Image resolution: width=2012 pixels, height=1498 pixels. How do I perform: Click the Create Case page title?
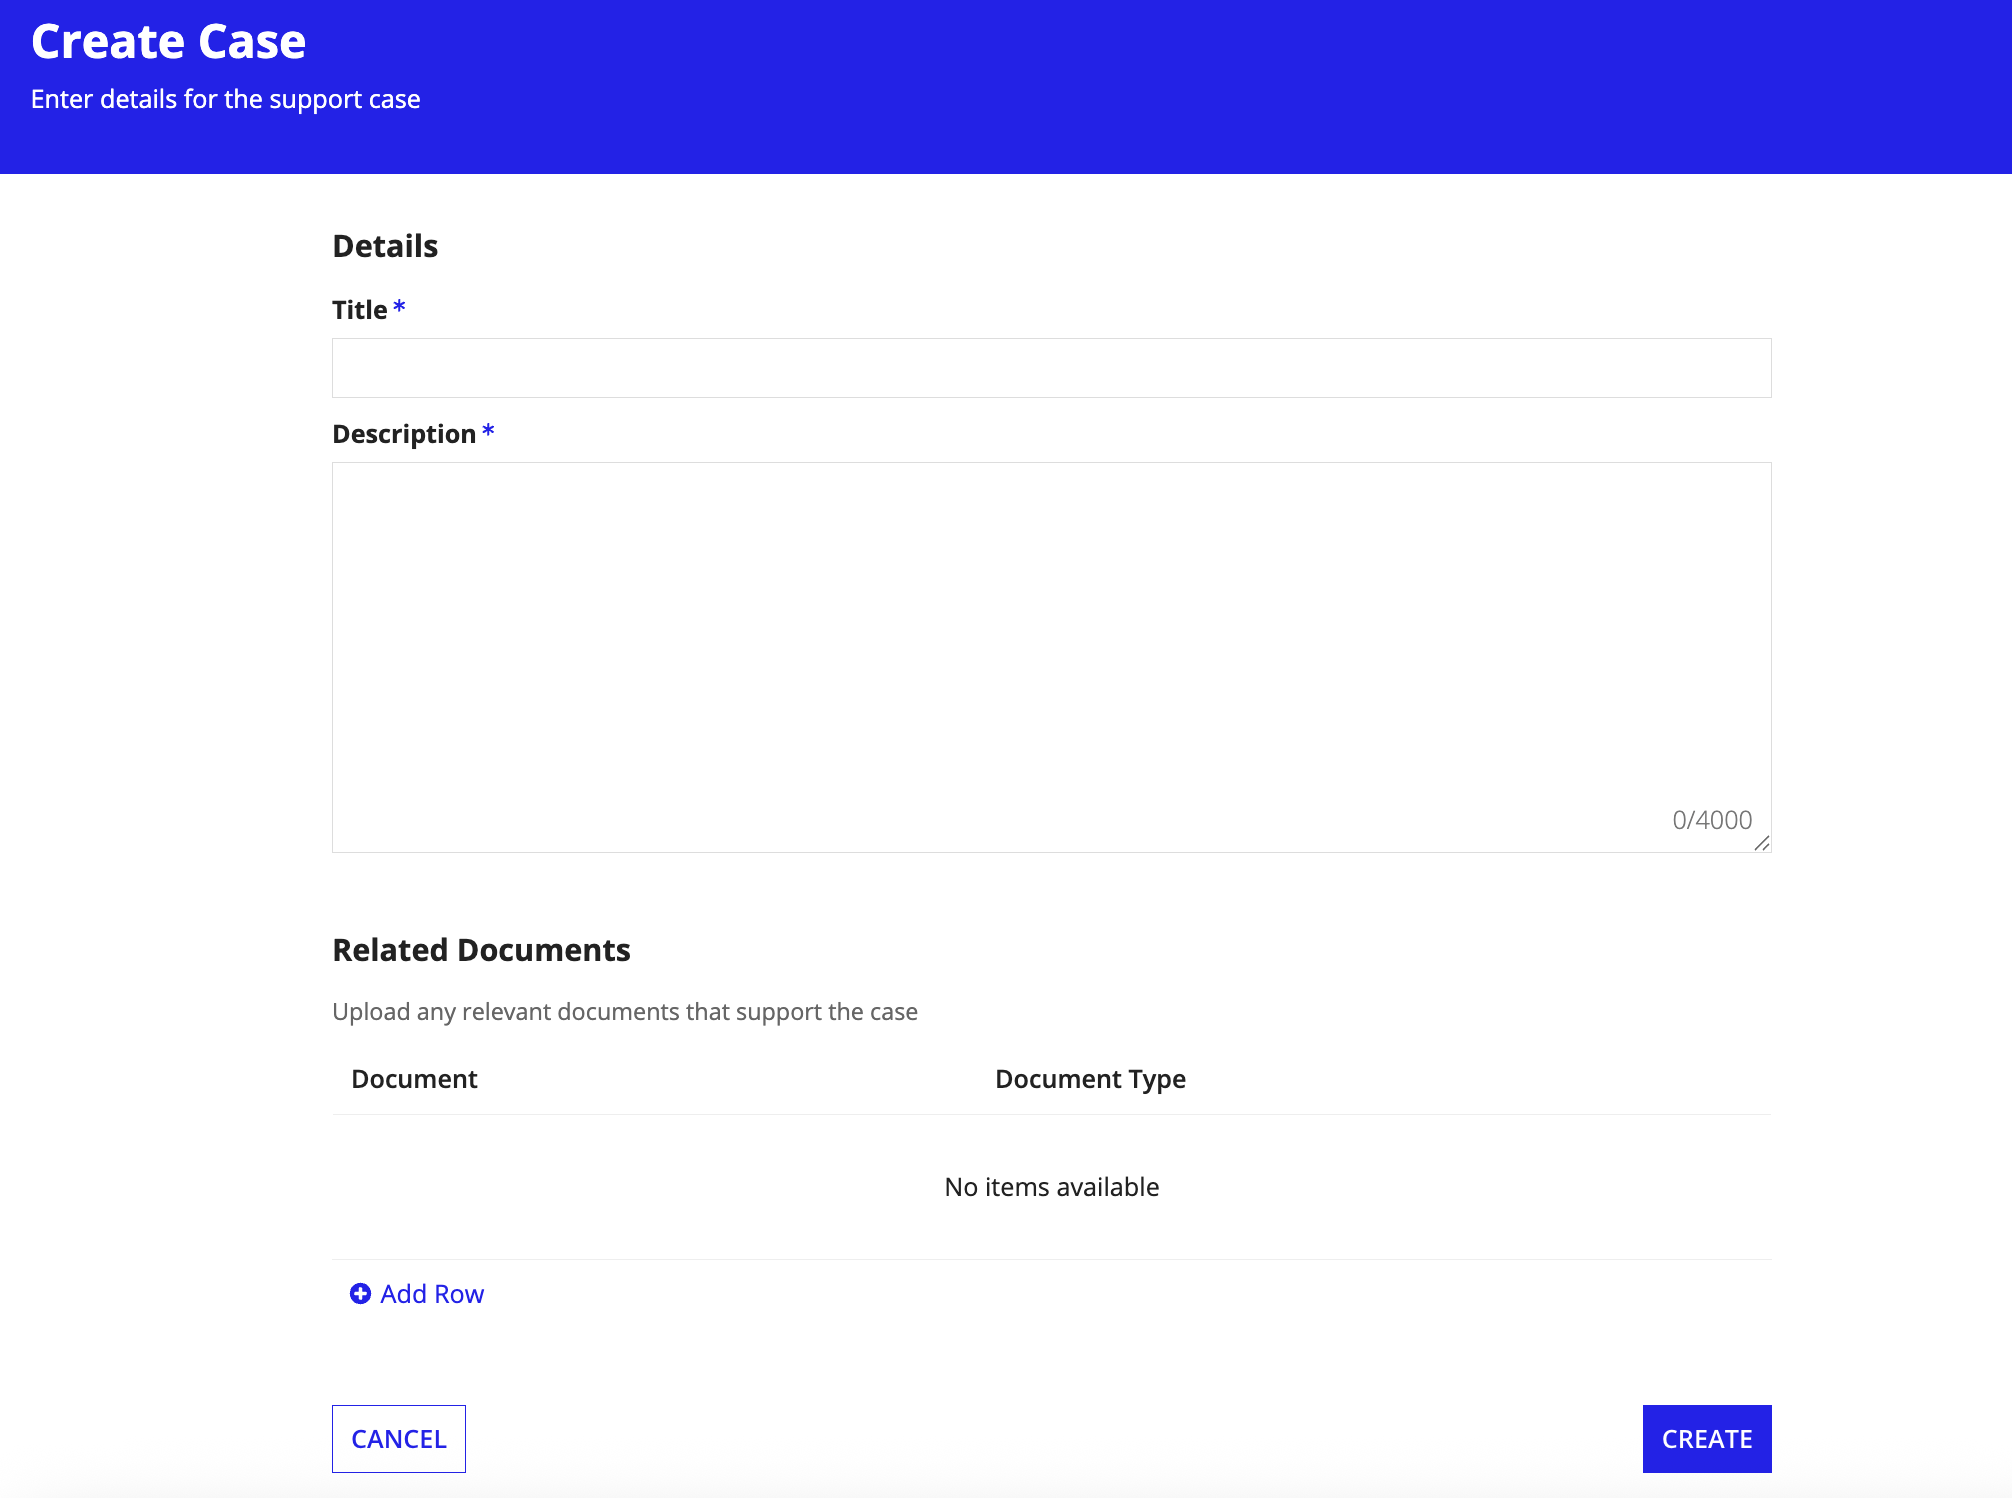[168, 41]
